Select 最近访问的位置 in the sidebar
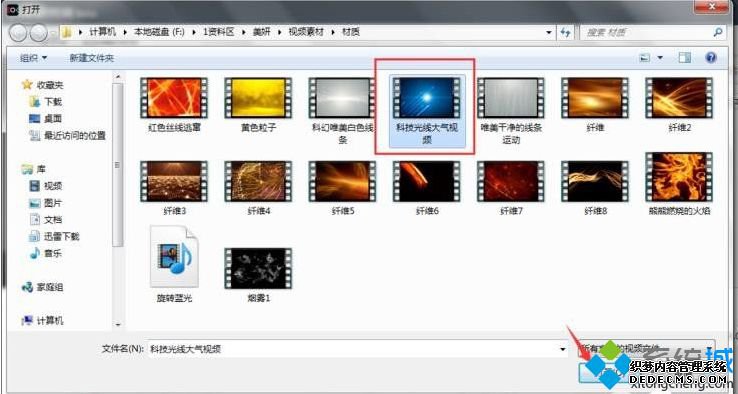The image size is (738, 394). tap(67, 136)
